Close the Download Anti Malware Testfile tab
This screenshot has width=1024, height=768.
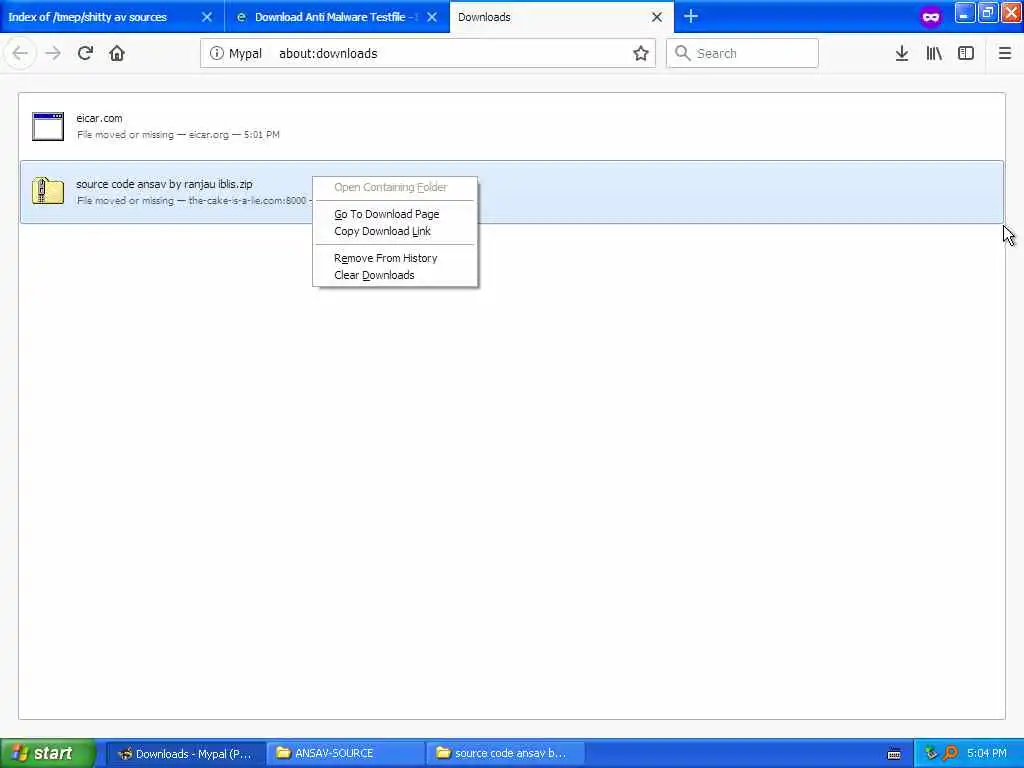click(432, 17)
